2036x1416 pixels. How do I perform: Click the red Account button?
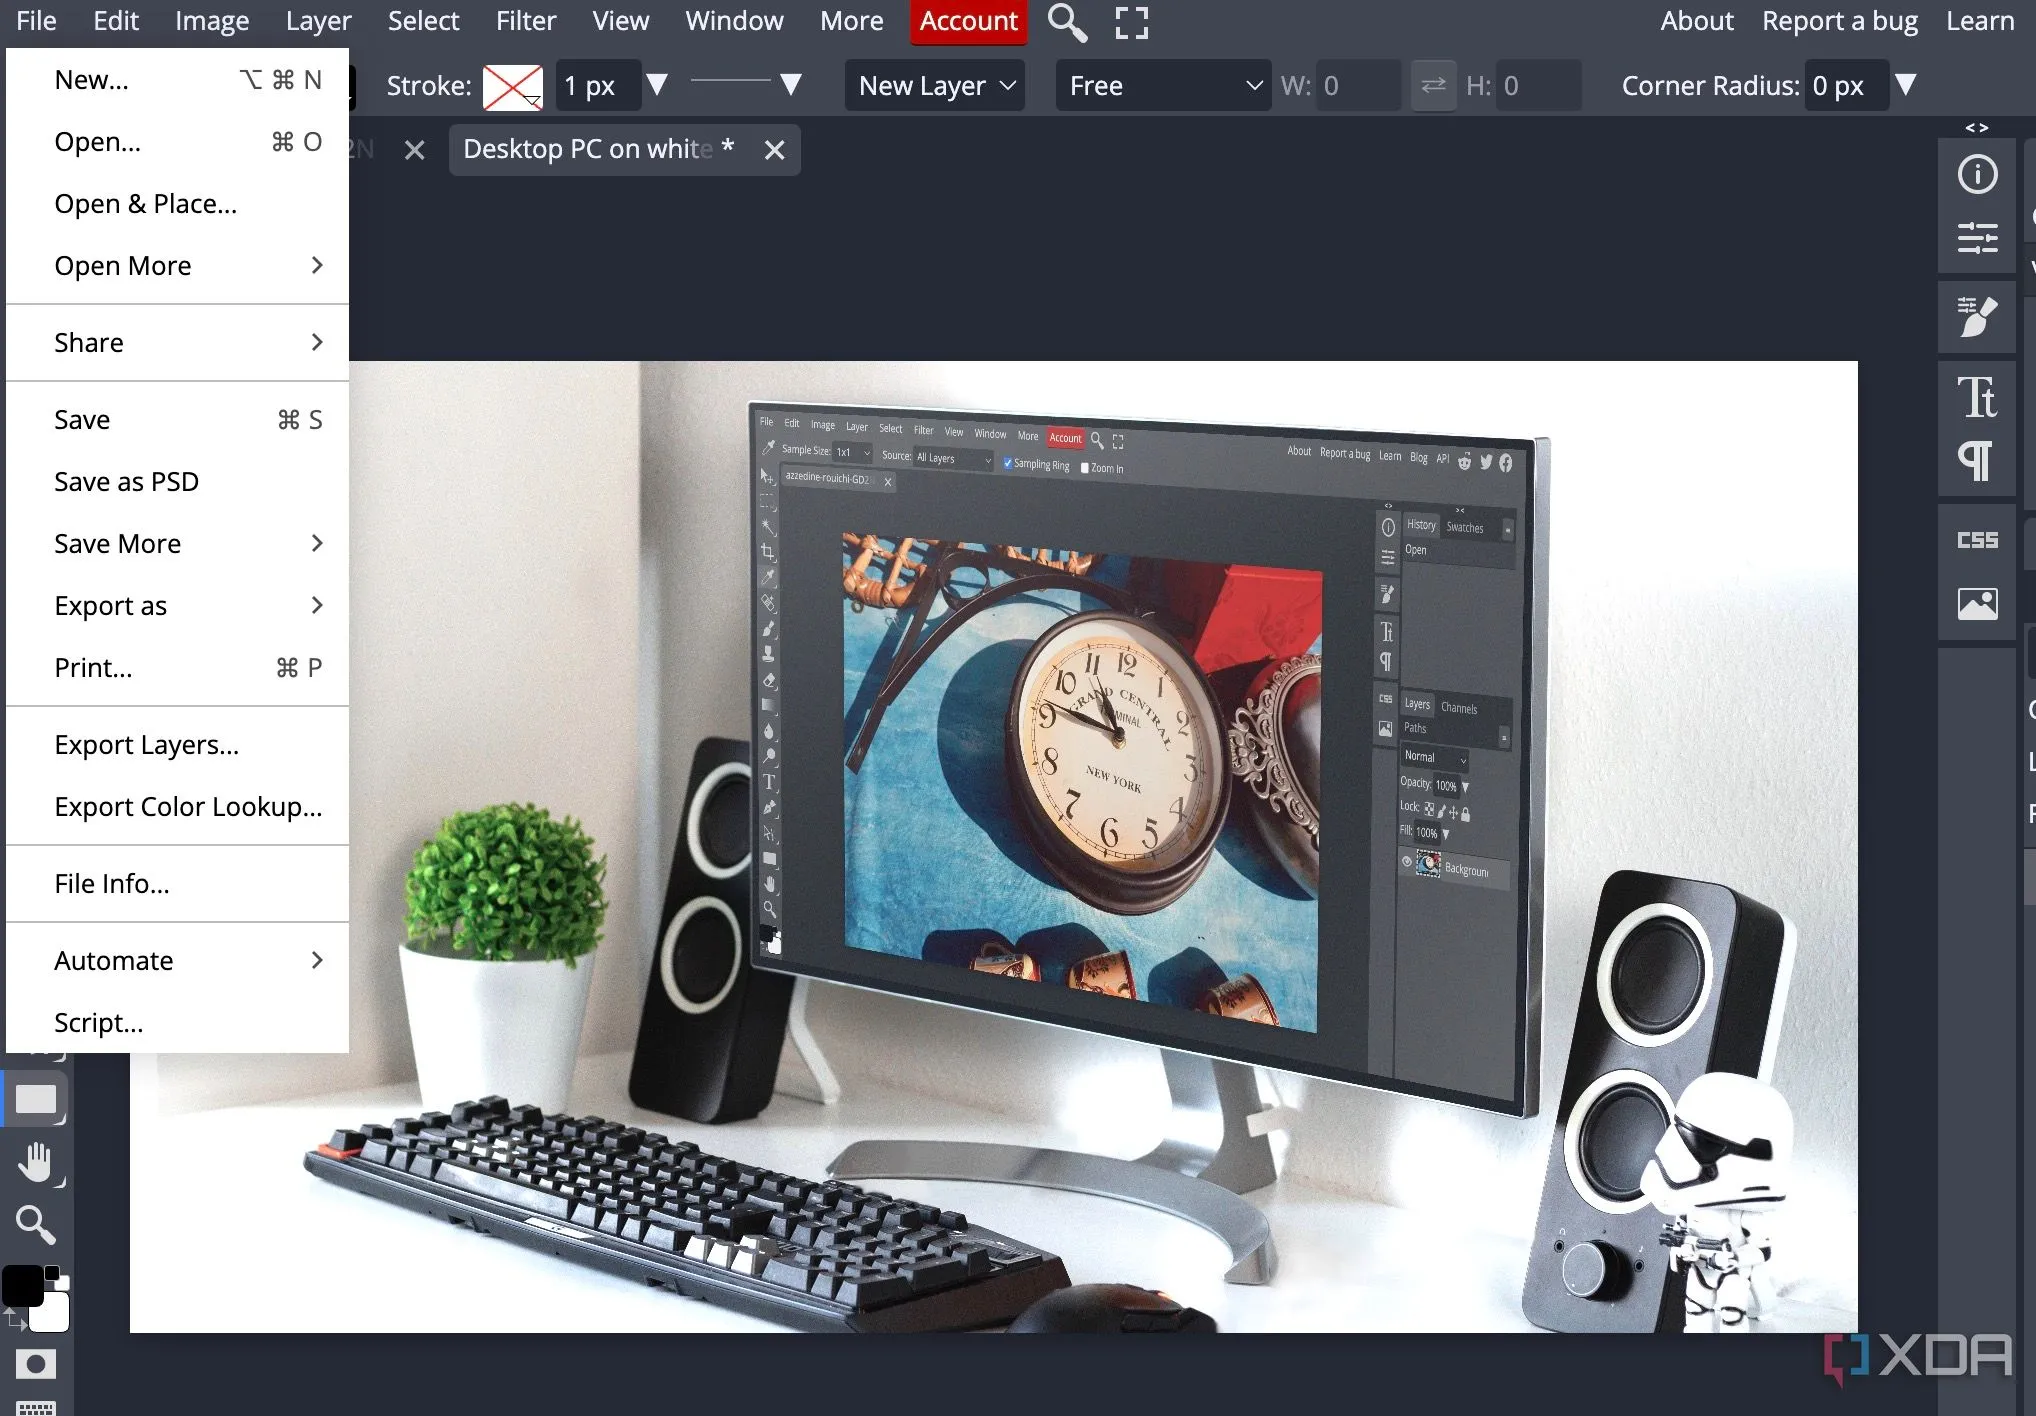(968, 22)
